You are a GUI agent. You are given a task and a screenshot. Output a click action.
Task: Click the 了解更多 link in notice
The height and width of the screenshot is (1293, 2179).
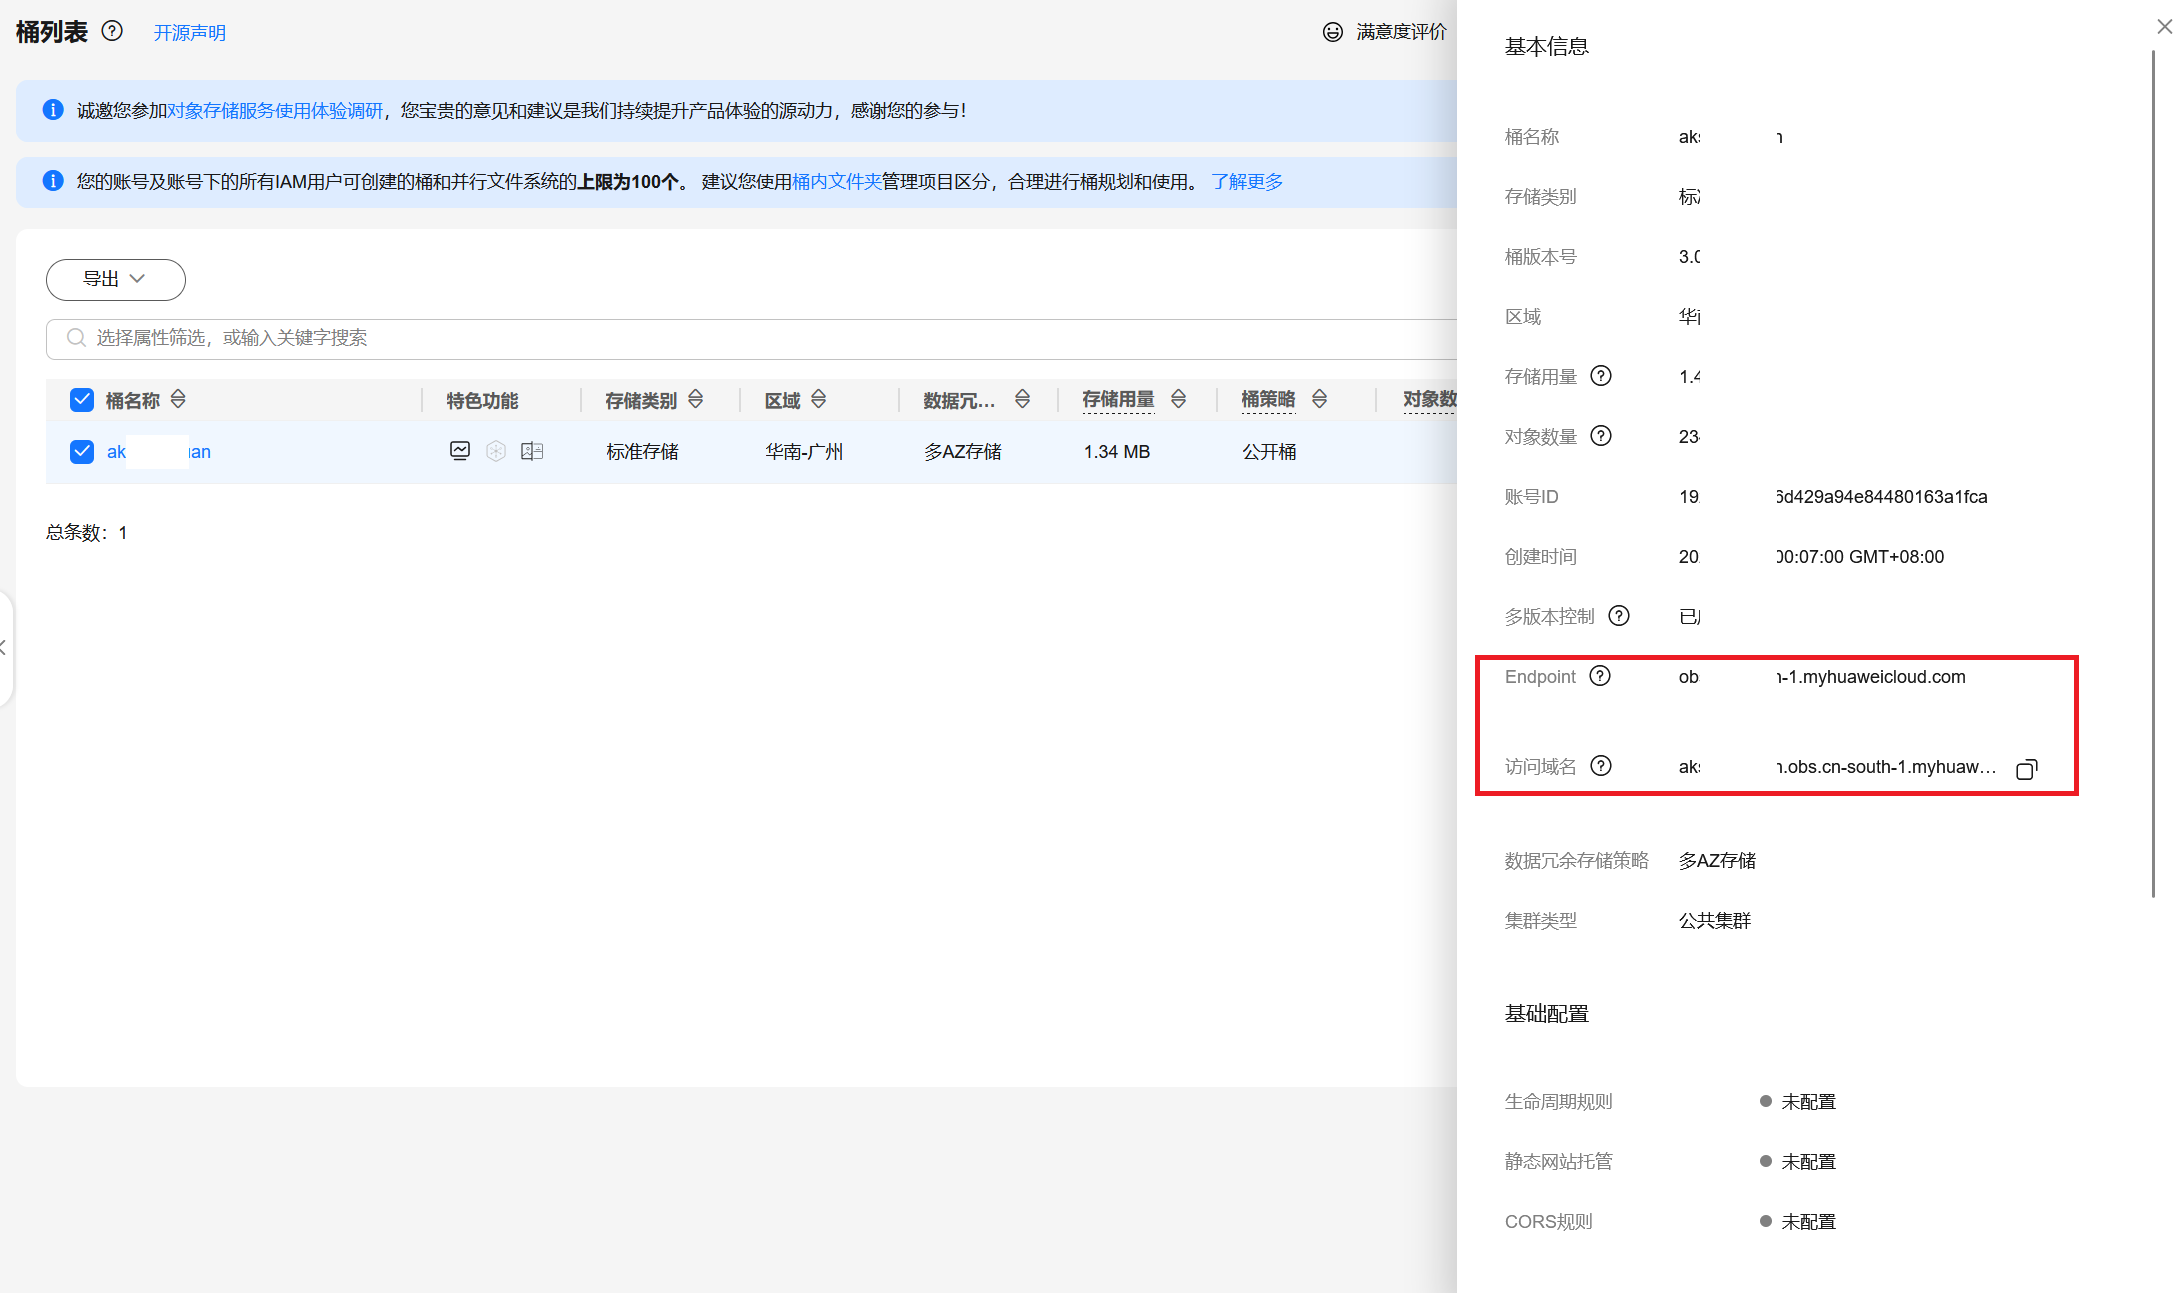click(x=1247, y=181)
